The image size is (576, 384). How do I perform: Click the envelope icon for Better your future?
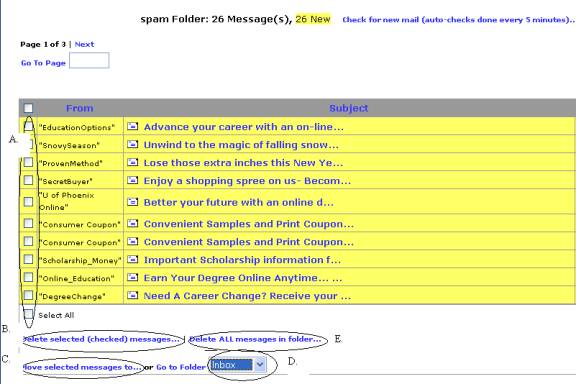(133, 202)
